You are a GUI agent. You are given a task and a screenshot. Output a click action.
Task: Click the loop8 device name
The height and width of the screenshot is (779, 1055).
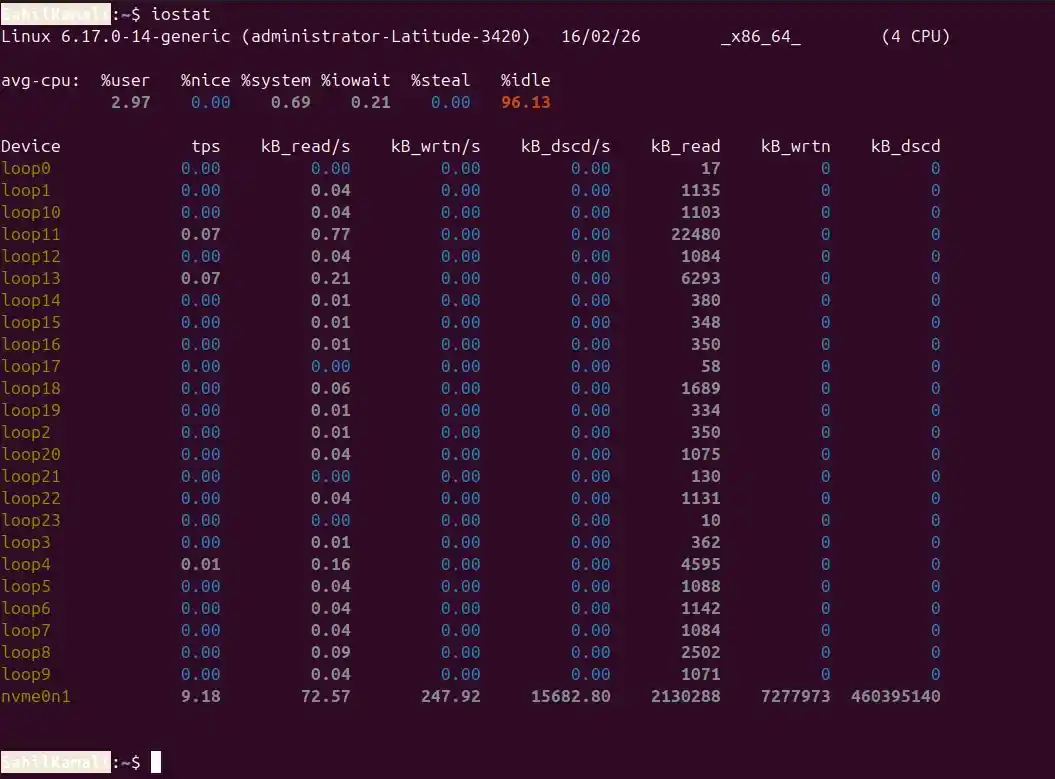point(26,653)
